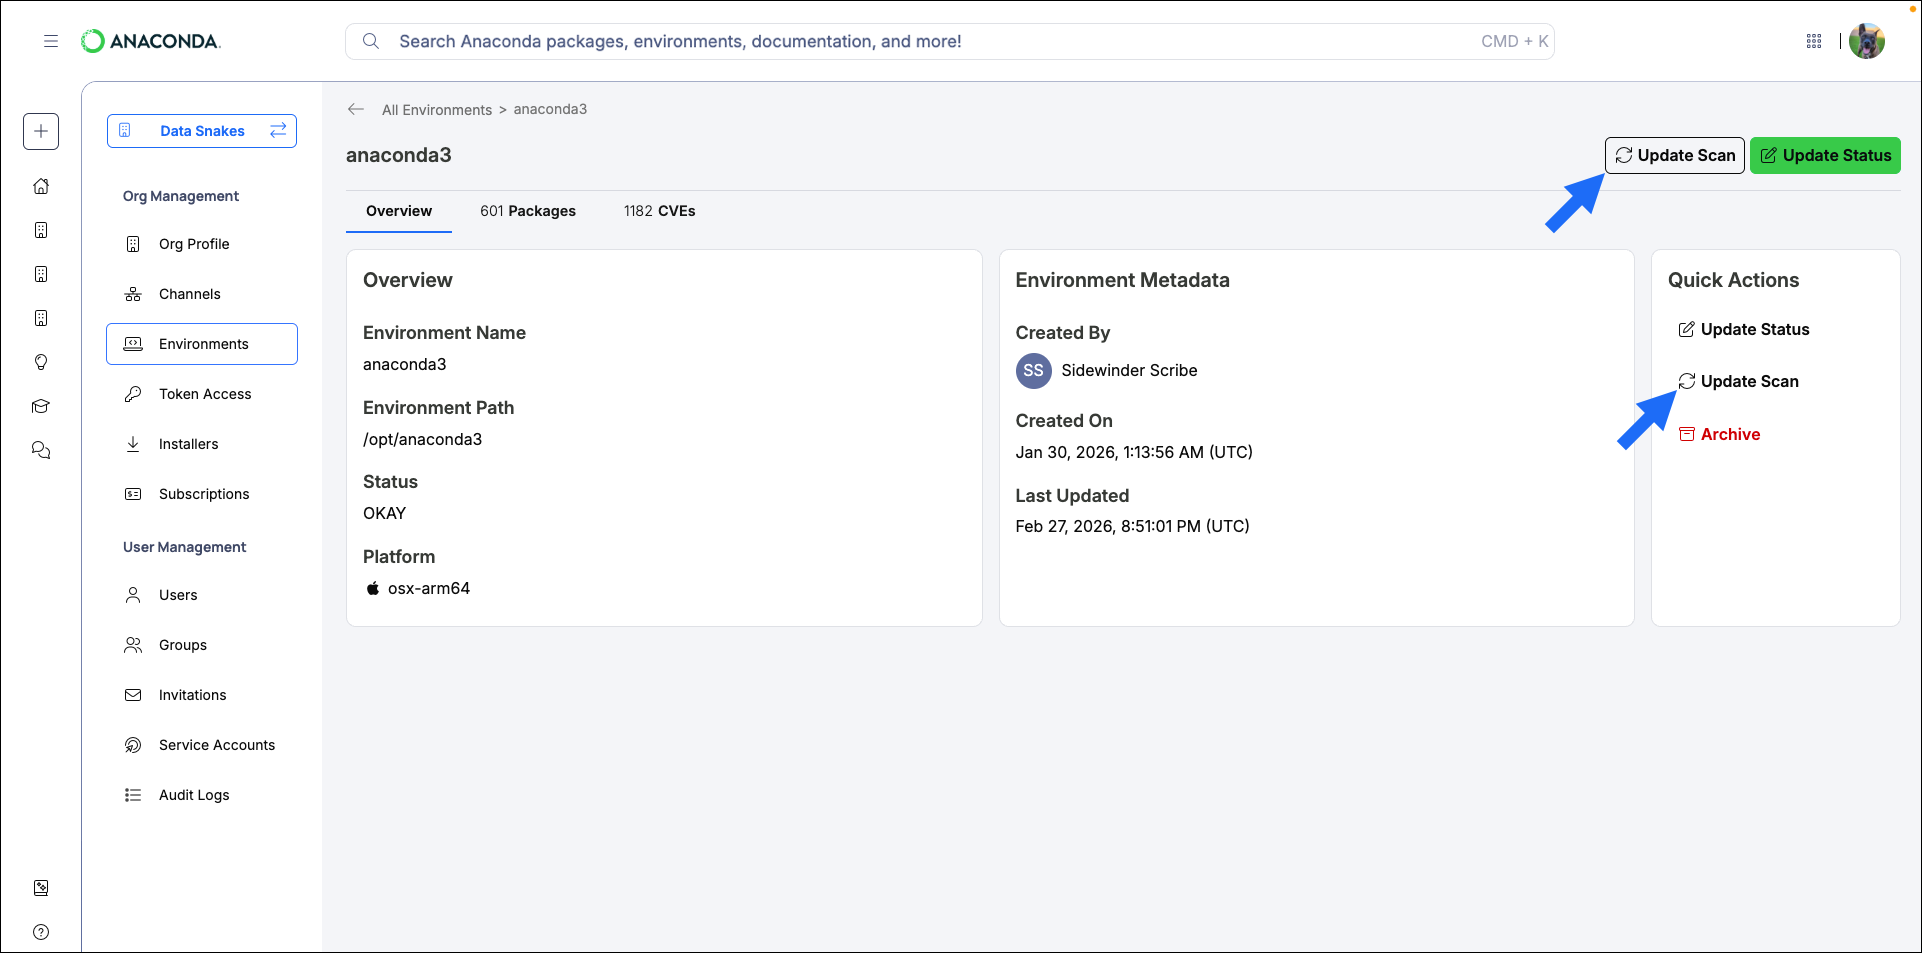1922x953 pixels.
Task: Click the Anaconda logo
Action: [x=151, y=41]
